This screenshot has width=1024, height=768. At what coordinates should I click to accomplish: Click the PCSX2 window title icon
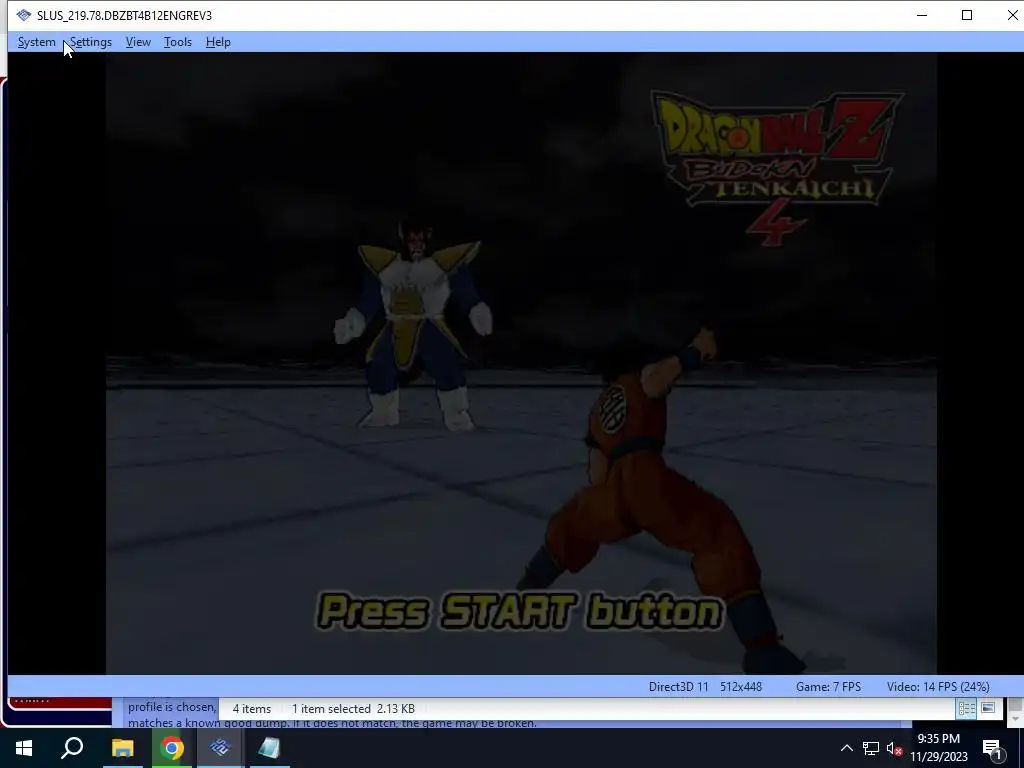[24, 15]
